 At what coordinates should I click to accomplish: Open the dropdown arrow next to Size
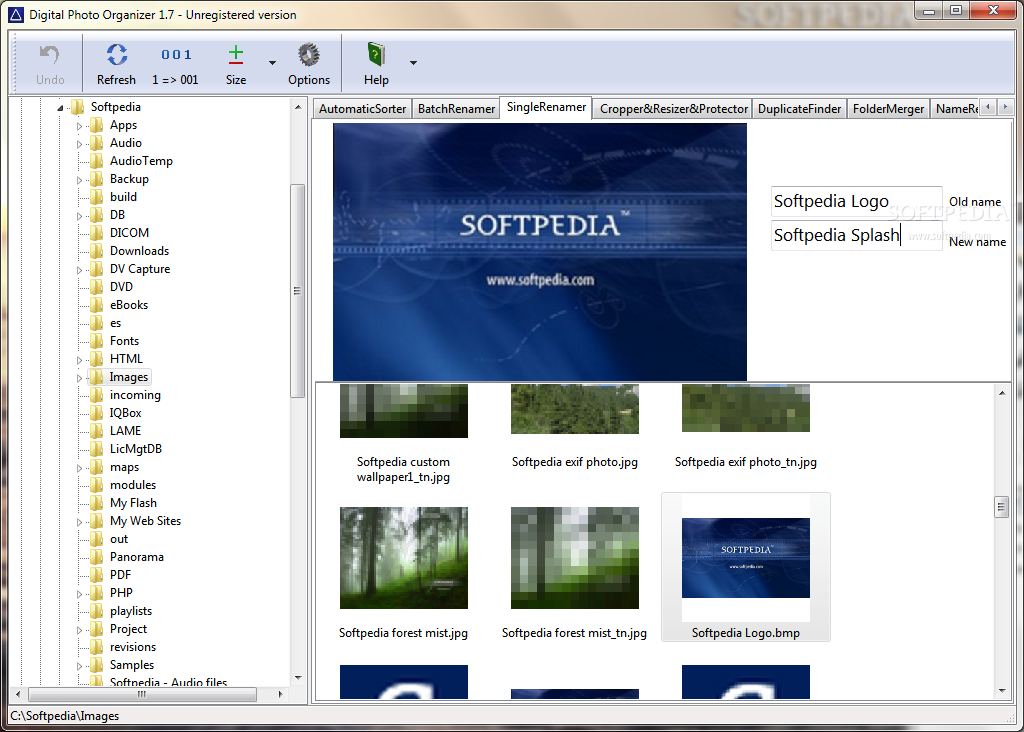coord(272,63)
